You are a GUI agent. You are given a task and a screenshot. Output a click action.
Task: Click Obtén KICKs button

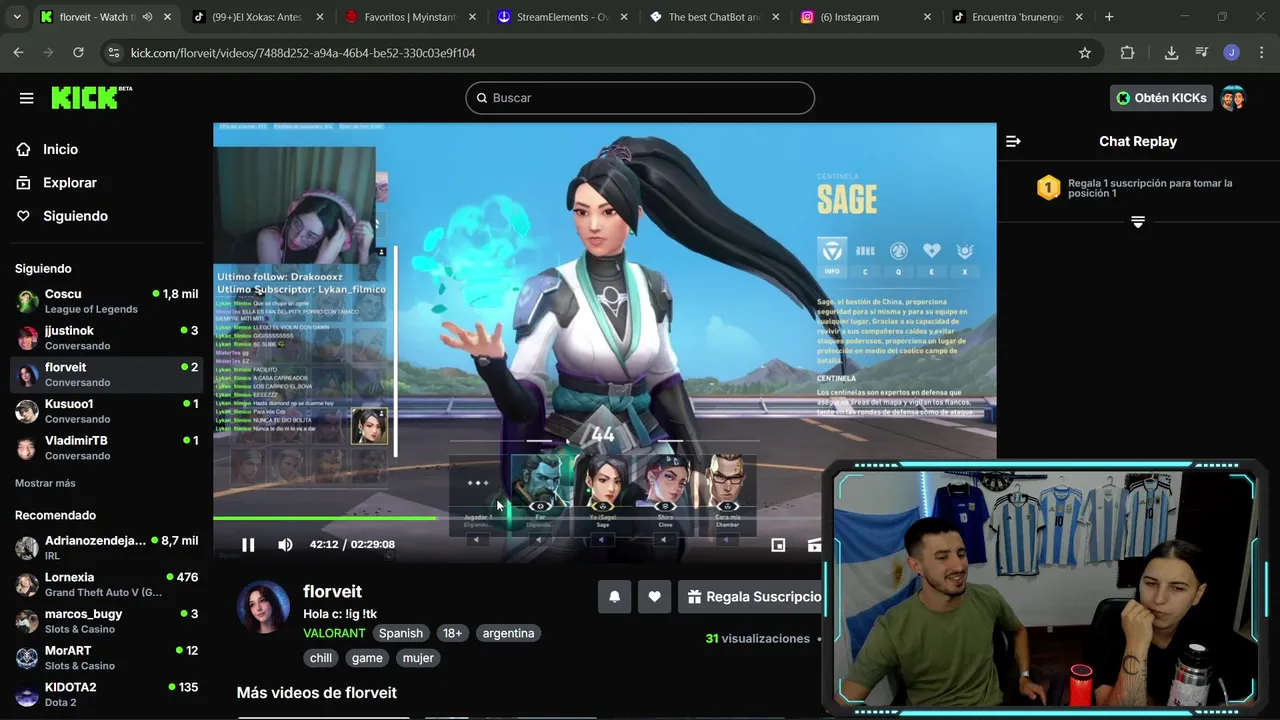[x=1161, y=98]
